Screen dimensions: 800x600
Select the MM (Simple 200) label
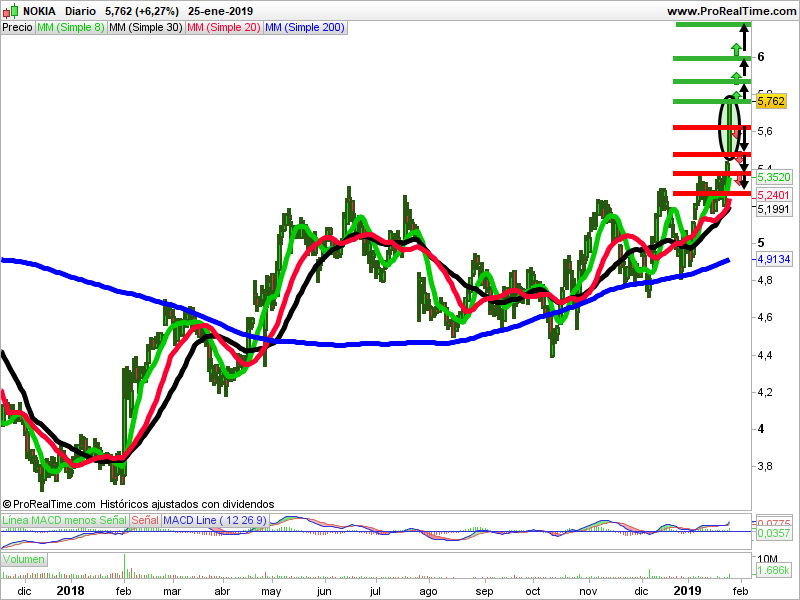(305, 28)
